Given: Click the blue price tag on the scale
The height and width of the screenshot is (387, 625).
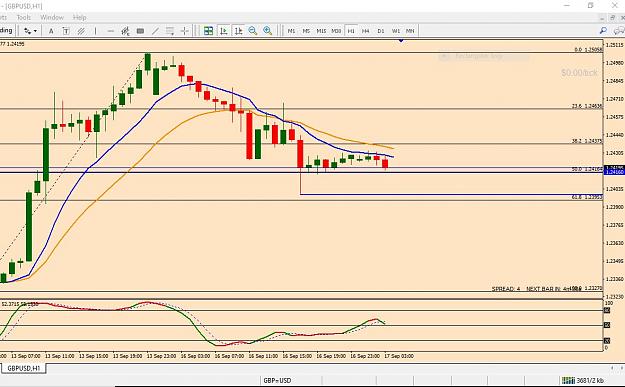Looking at the screenshot, I should tap(615, 172).
